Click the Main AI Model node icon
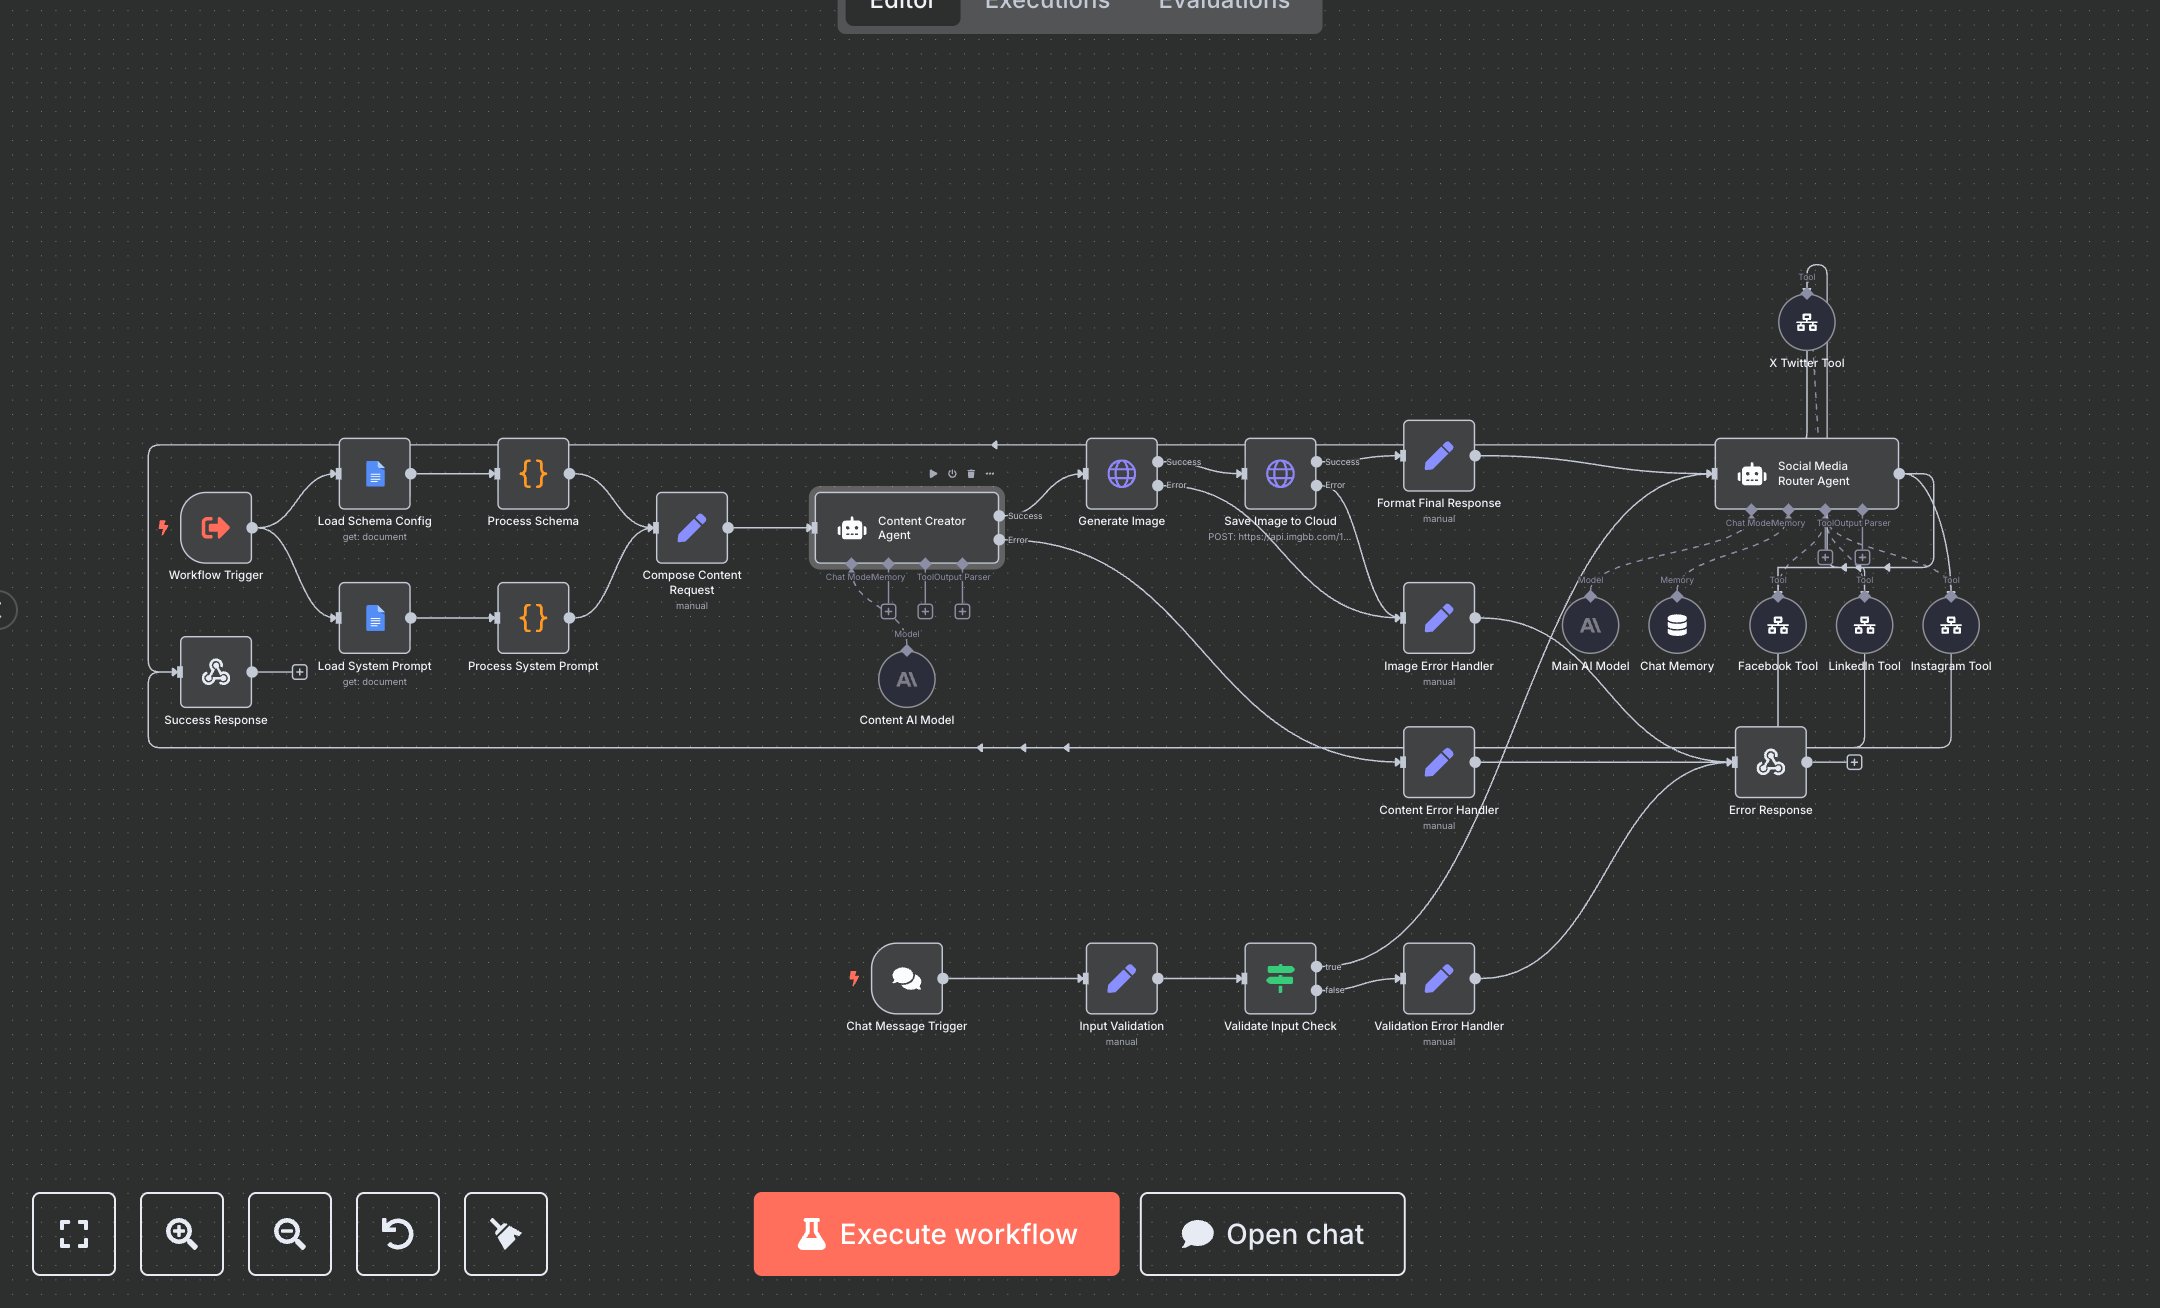The width and height of the screenshot is (2160, 1308). point(1590,625)
